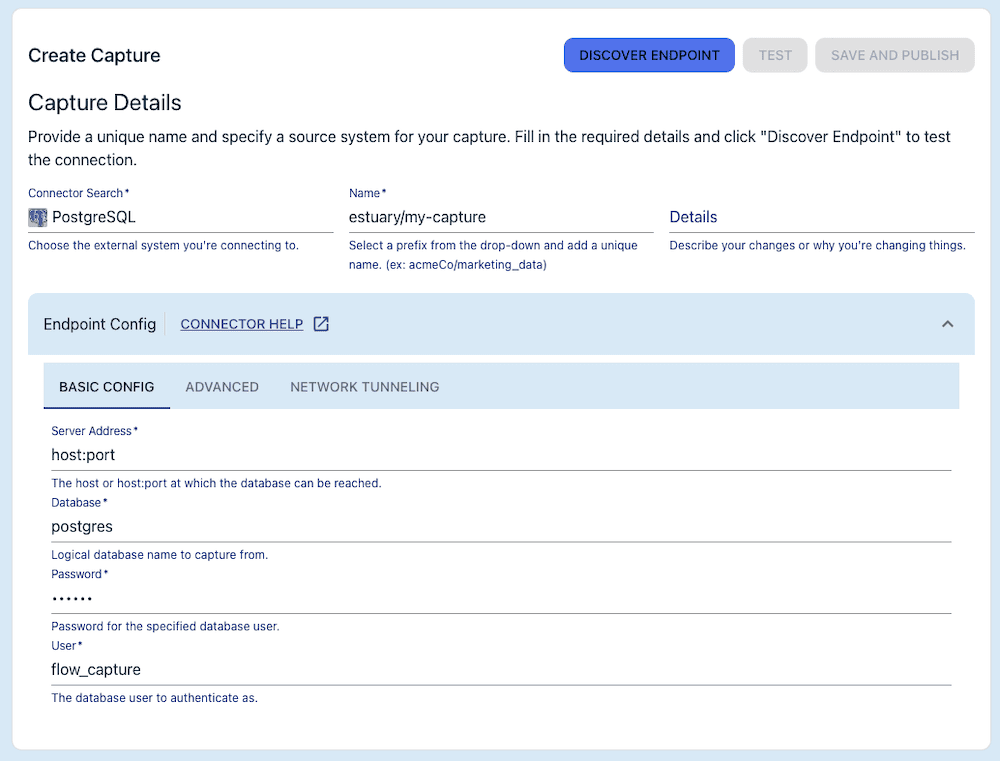Click the User field showing flow_capture
This screenshot has height=761, width=1000.
tap(500, 669)
